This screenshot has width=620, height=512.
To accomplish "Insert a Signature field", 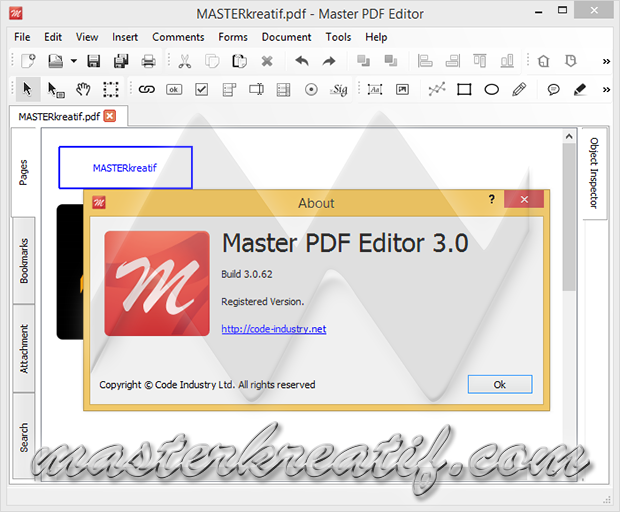I will coord(339,90).
